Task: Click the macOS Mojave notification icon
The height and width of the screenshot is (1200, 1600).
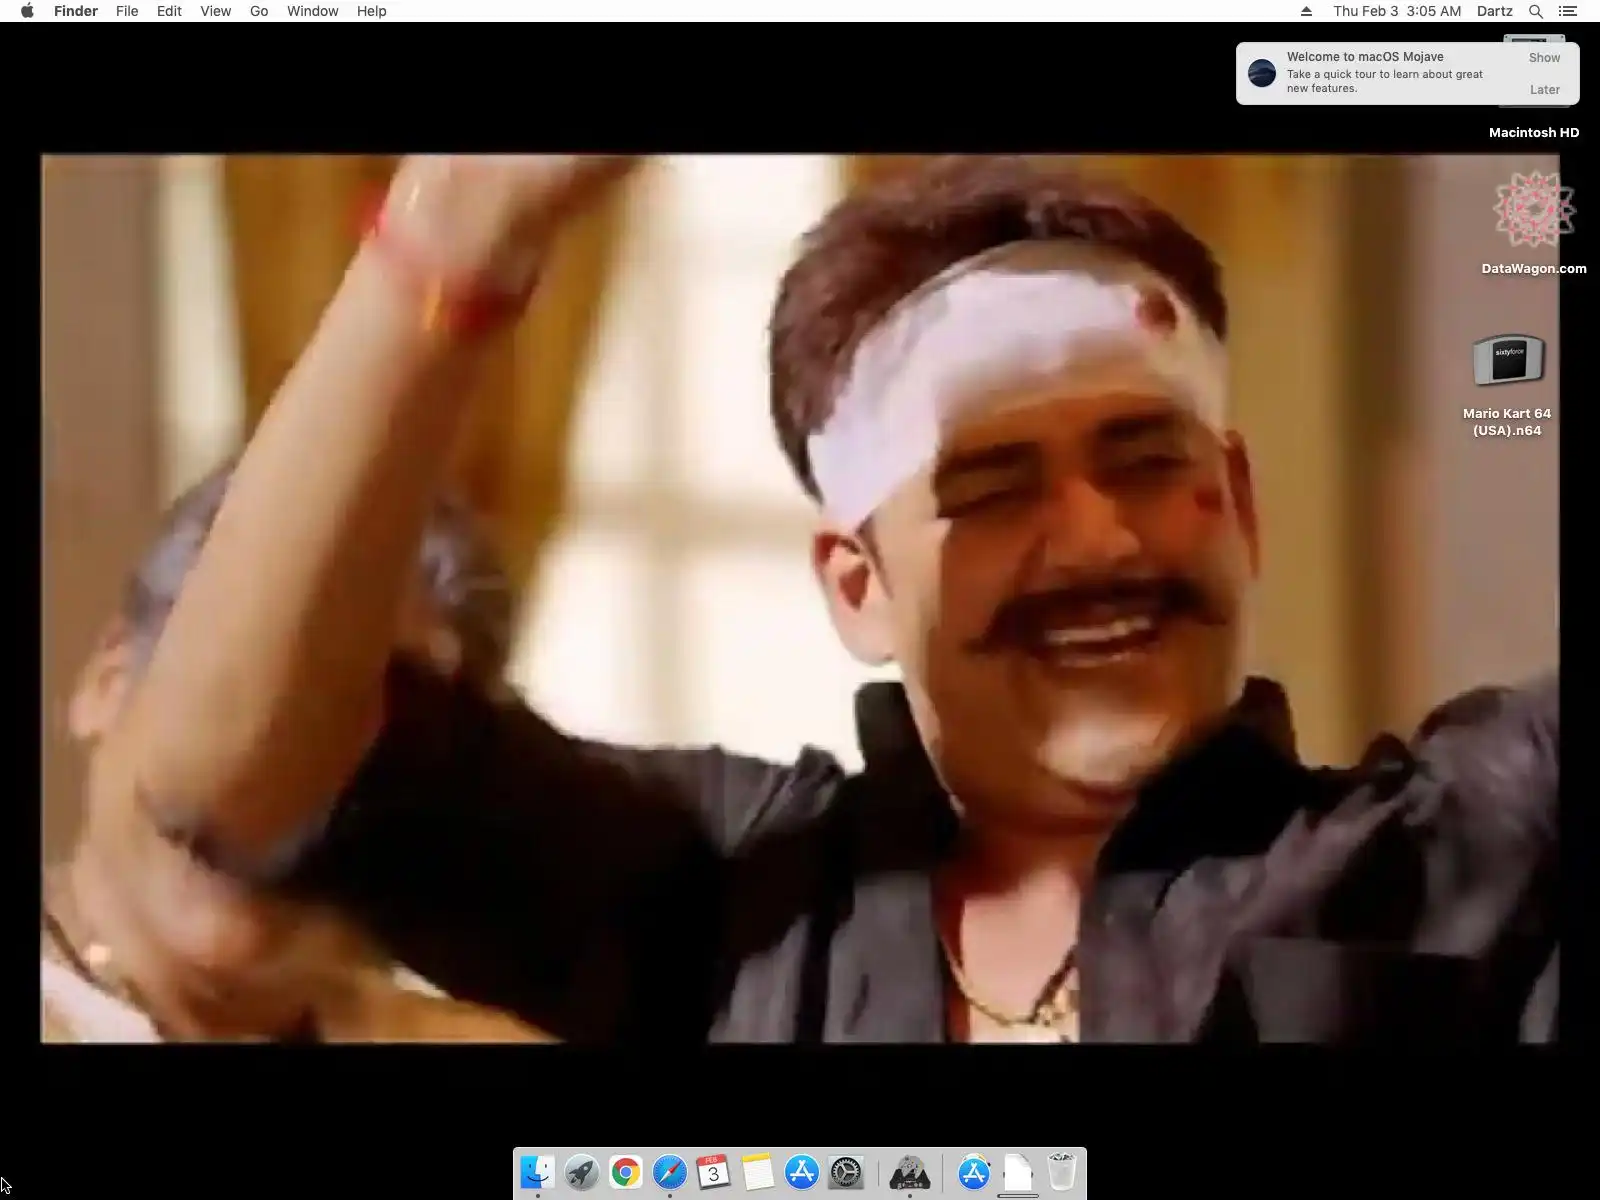Action: 1262,73
